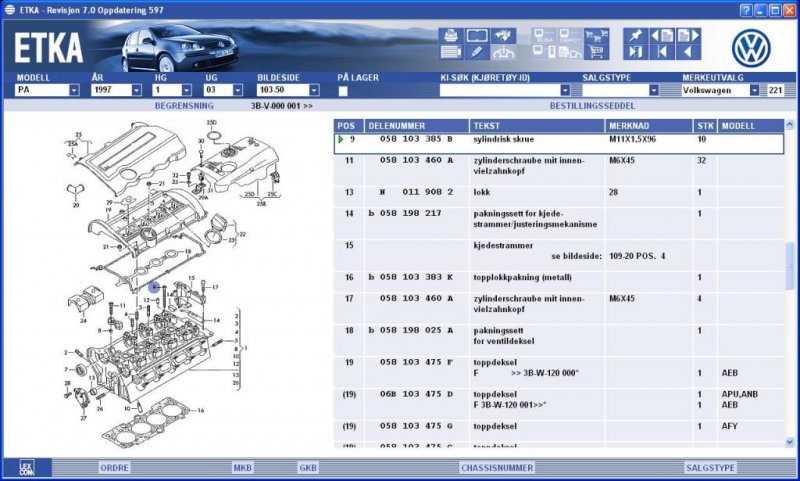Click the ORDRE bottom bar item
The height and width of the screenshot is (481, 800).
(x=114, y=467)
